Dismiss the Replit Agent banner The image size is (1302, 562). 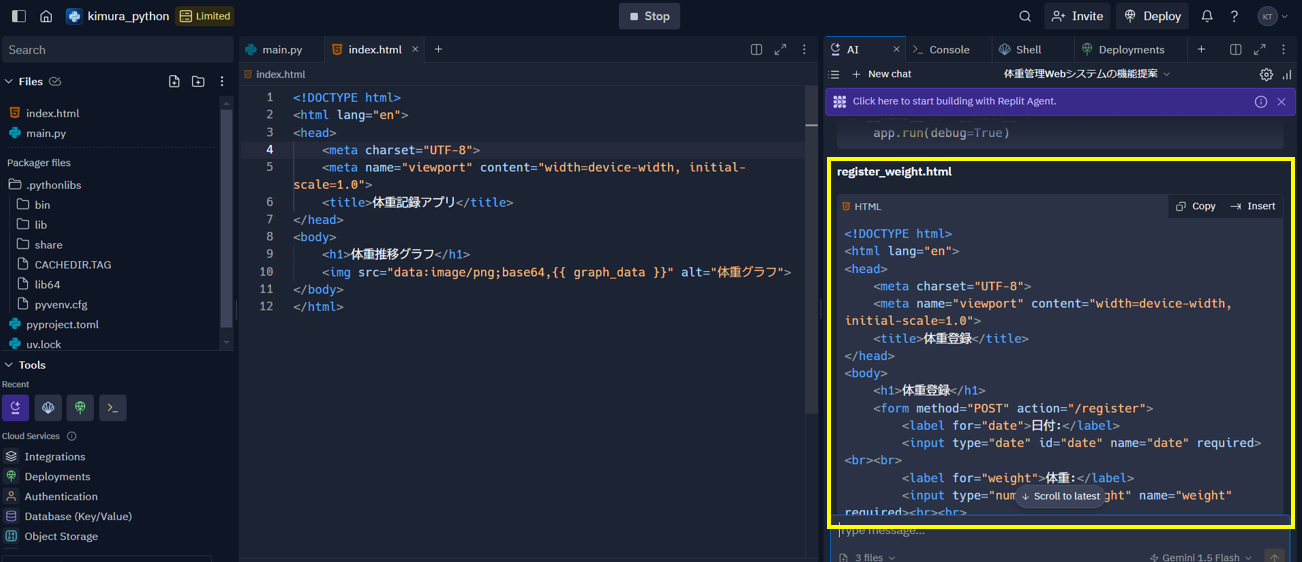tap(1281, 101)
